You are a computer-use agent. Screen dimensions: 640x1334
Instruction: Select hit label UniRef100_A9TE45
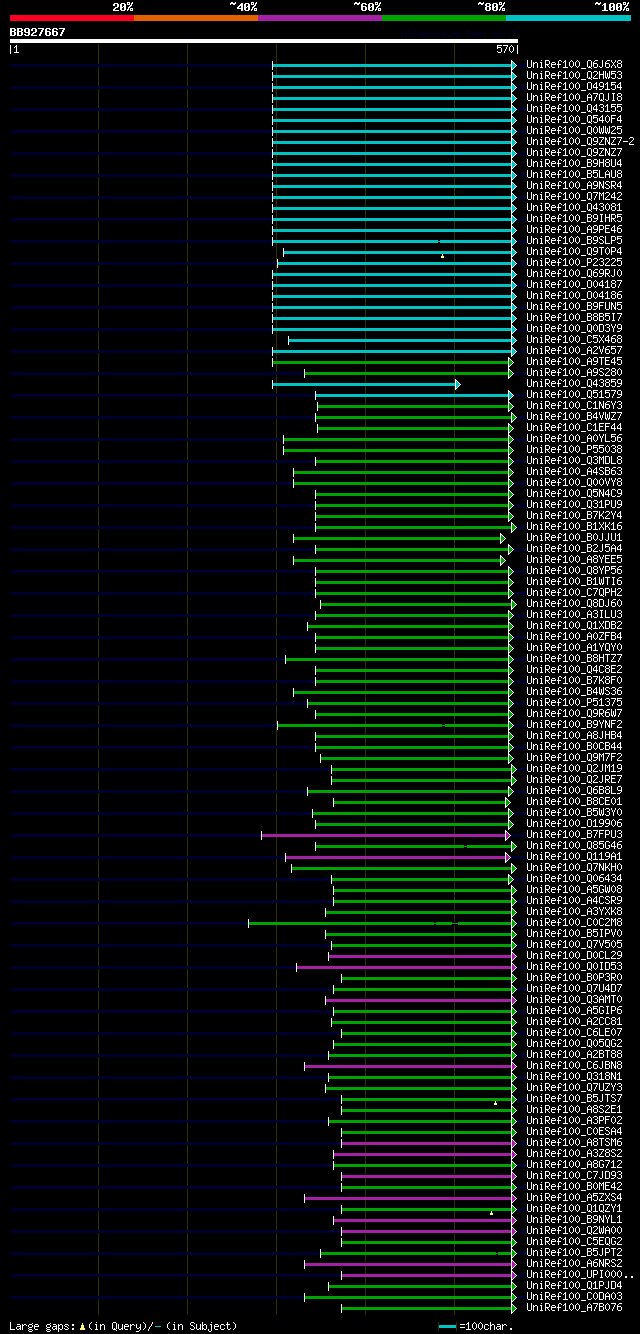point(574,361)
